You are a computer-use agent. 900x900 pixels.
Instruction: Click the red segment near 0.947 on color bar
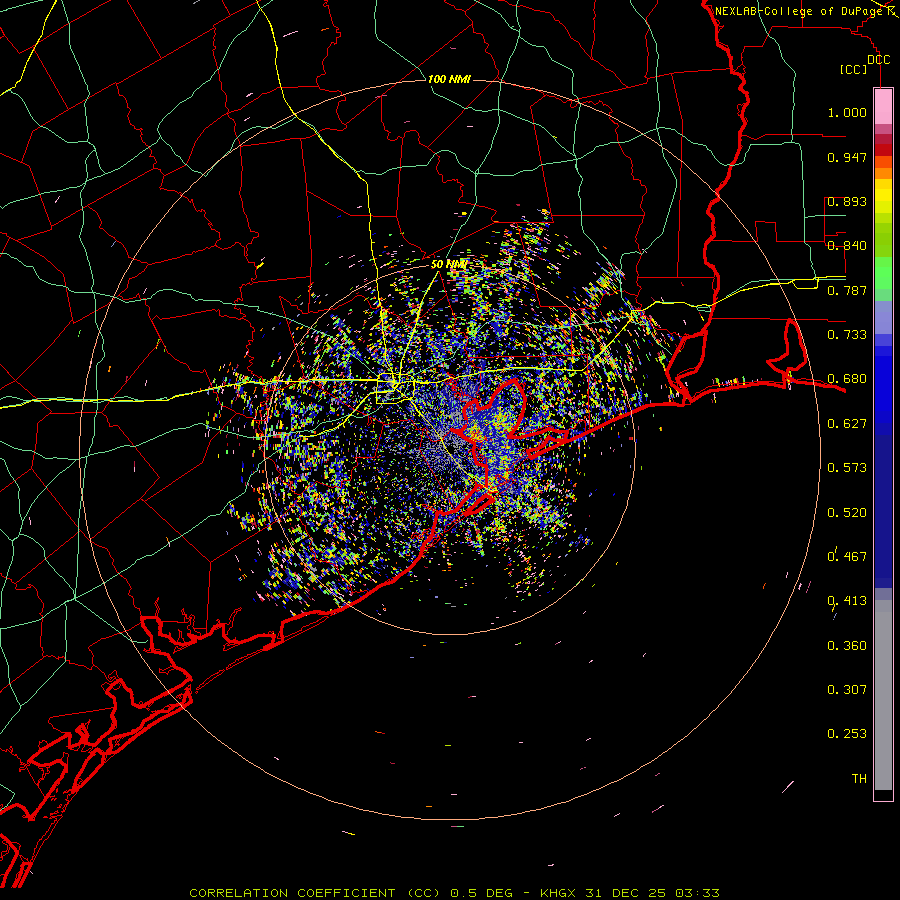click(883, 150)
